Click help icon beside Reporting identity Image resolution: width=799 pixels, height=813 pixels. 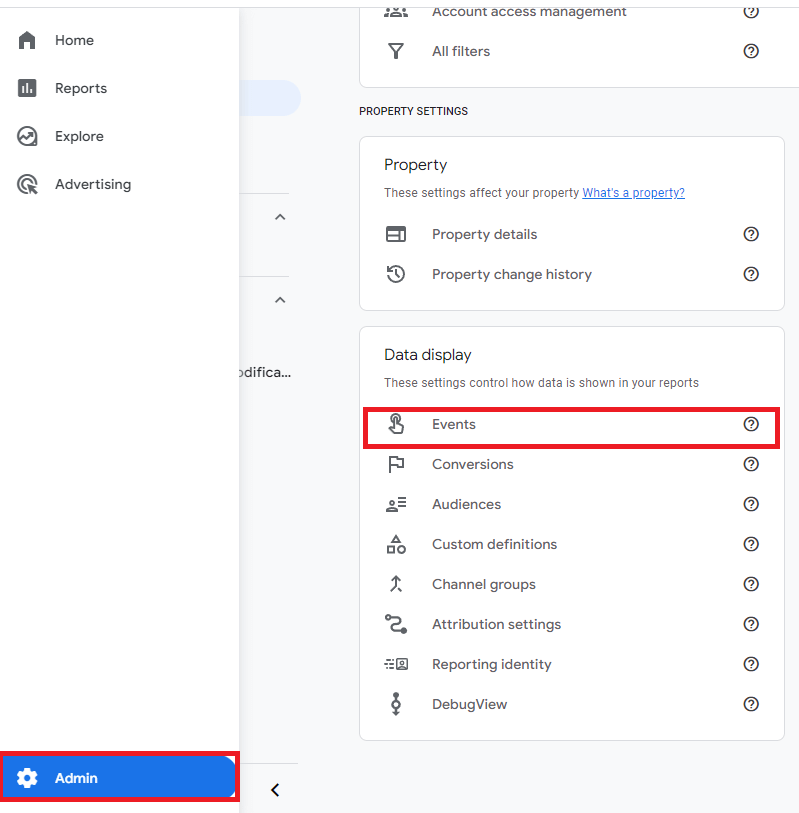pos(751,664)
